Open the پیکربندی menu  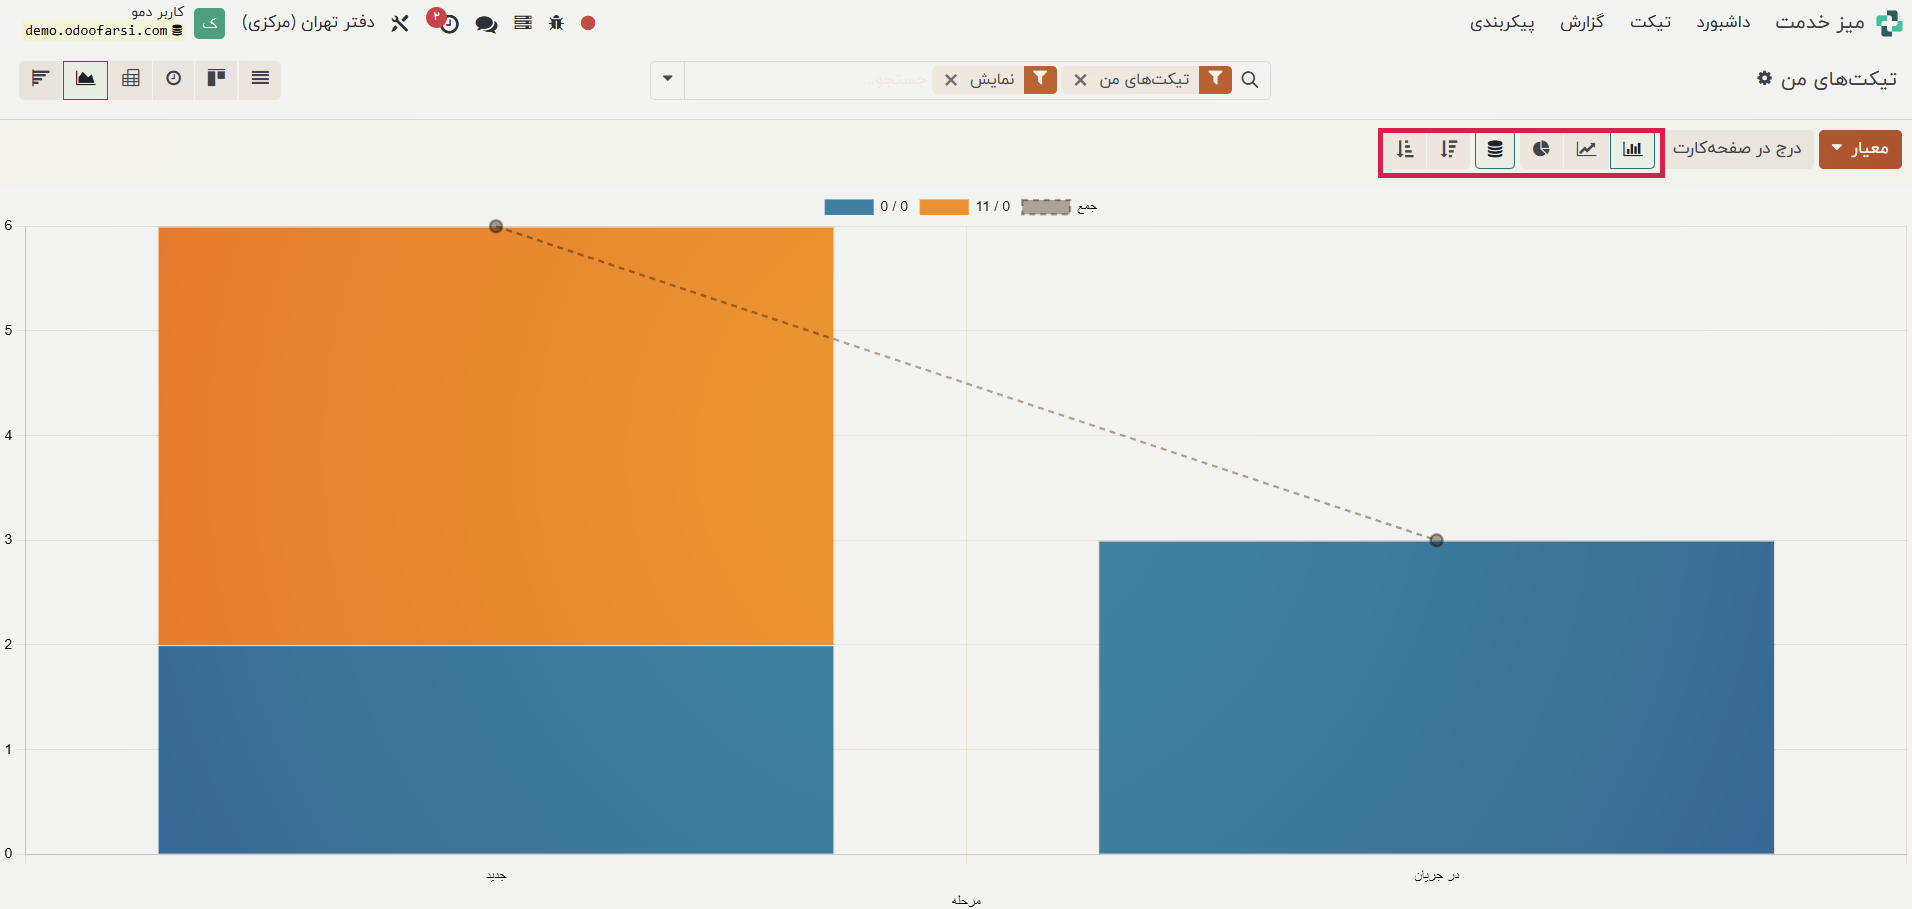pos(1501,22)
